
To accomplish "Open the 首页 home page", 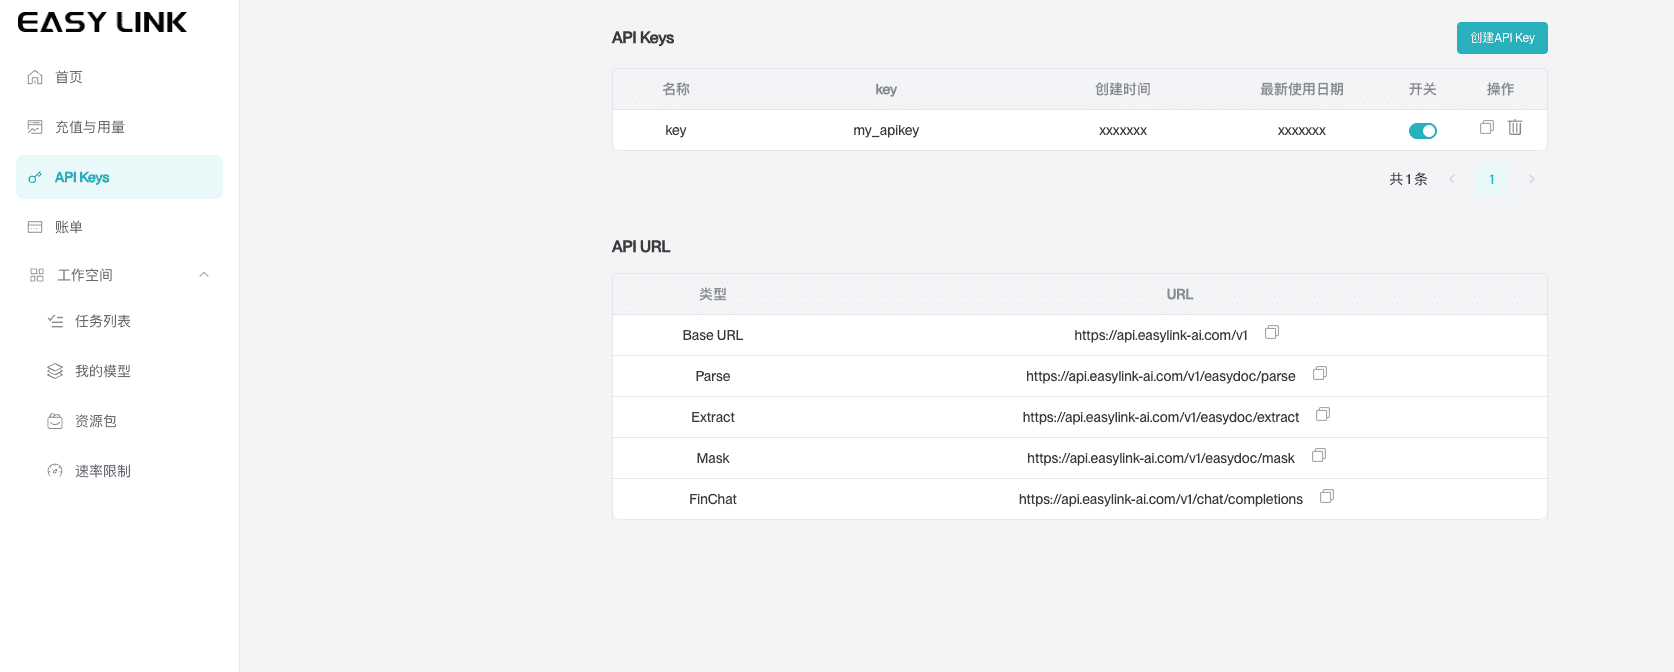I will pyautogui.click(x=69, y=77).
